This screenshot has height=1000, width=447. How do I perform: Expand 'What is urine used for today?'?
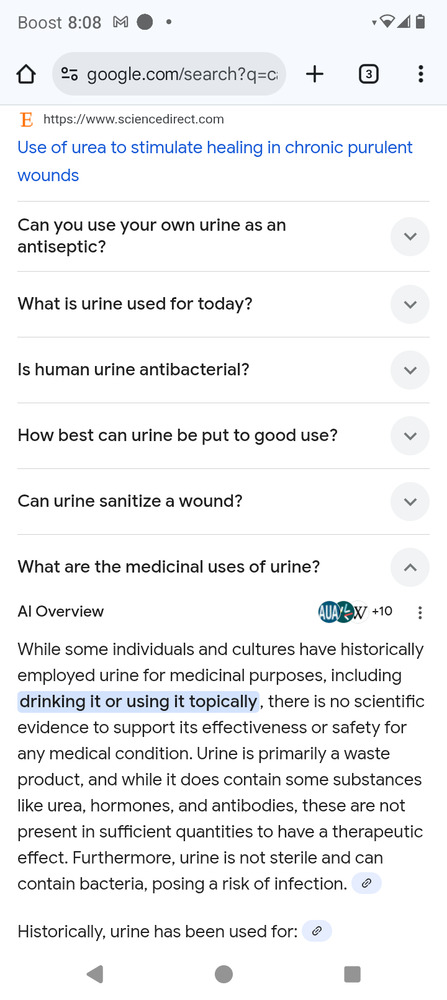[223, 304]
